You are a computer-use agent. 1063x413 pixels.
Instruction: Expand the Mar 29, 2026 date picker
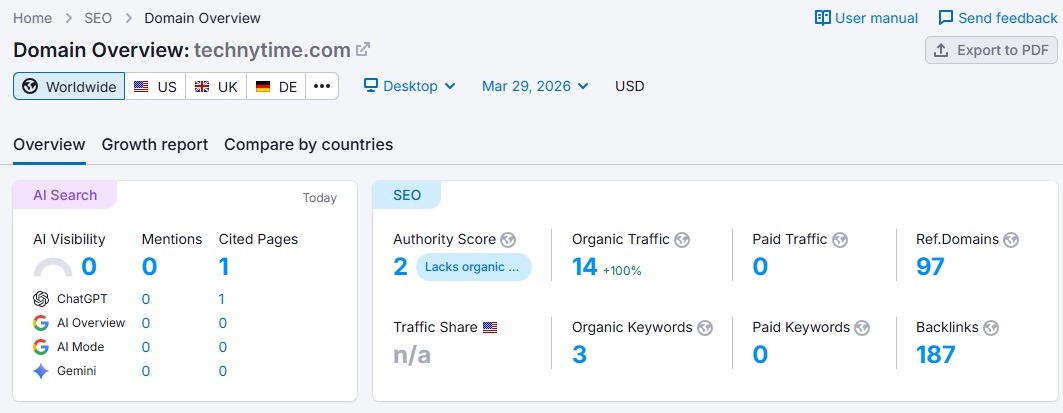pos(535,86)
